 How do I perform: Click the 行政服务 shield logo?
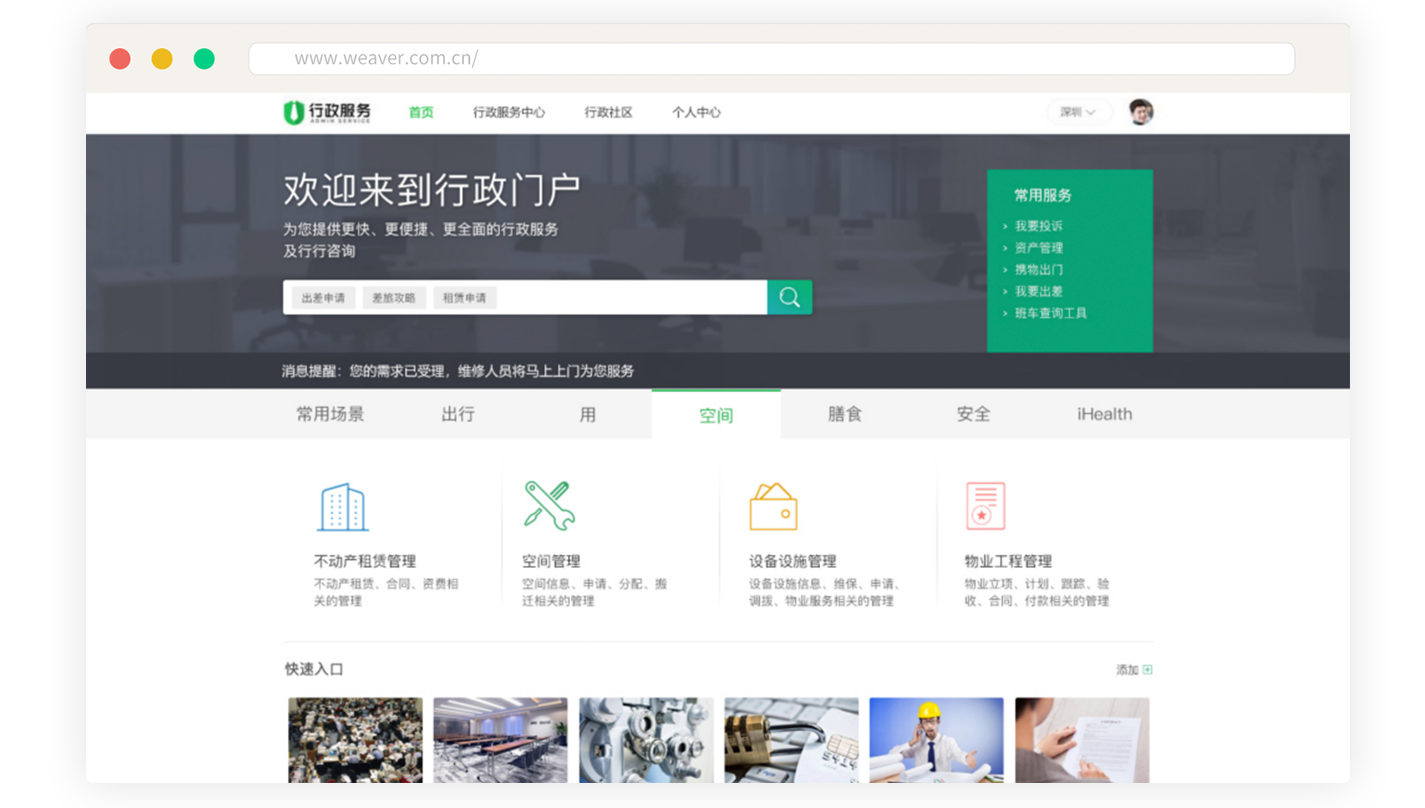[x=293, y=112]
